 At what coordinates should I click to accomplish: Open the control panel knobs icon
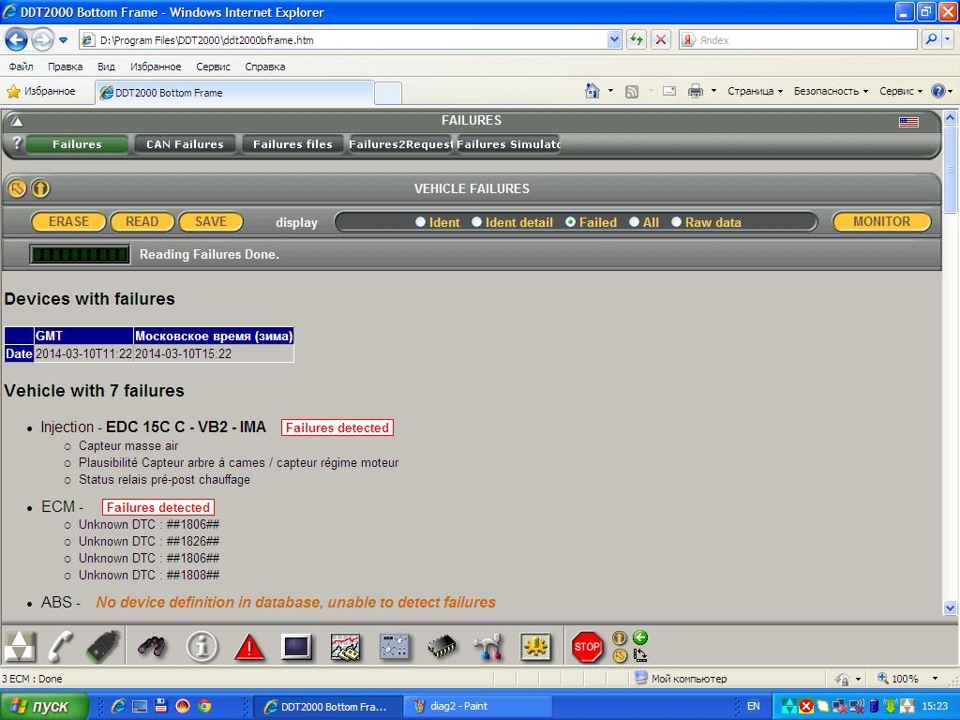(x=394, y=647)
